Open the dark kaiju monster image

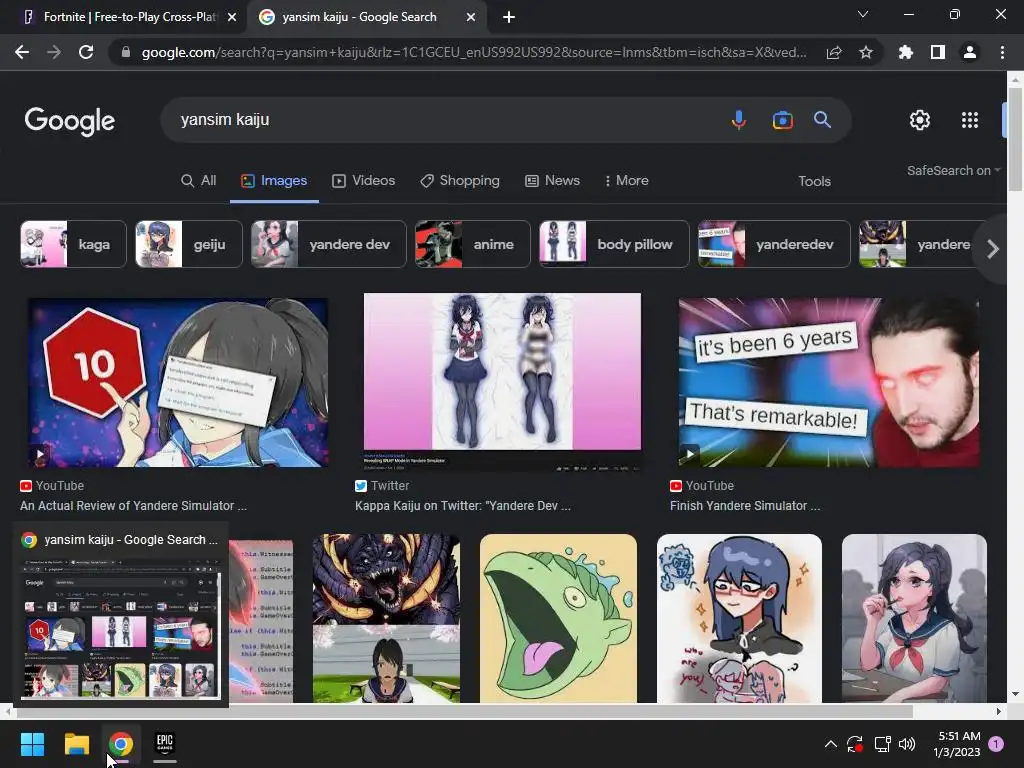coord(386,618)
